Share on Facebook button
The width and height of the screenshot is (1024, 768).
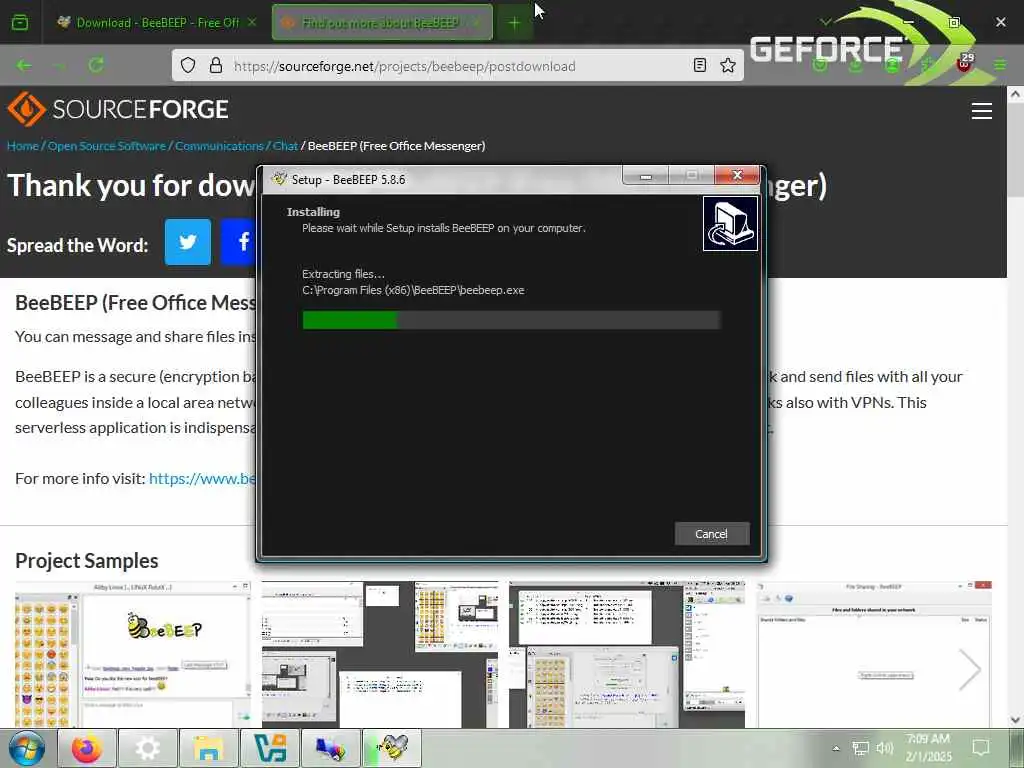239,242
